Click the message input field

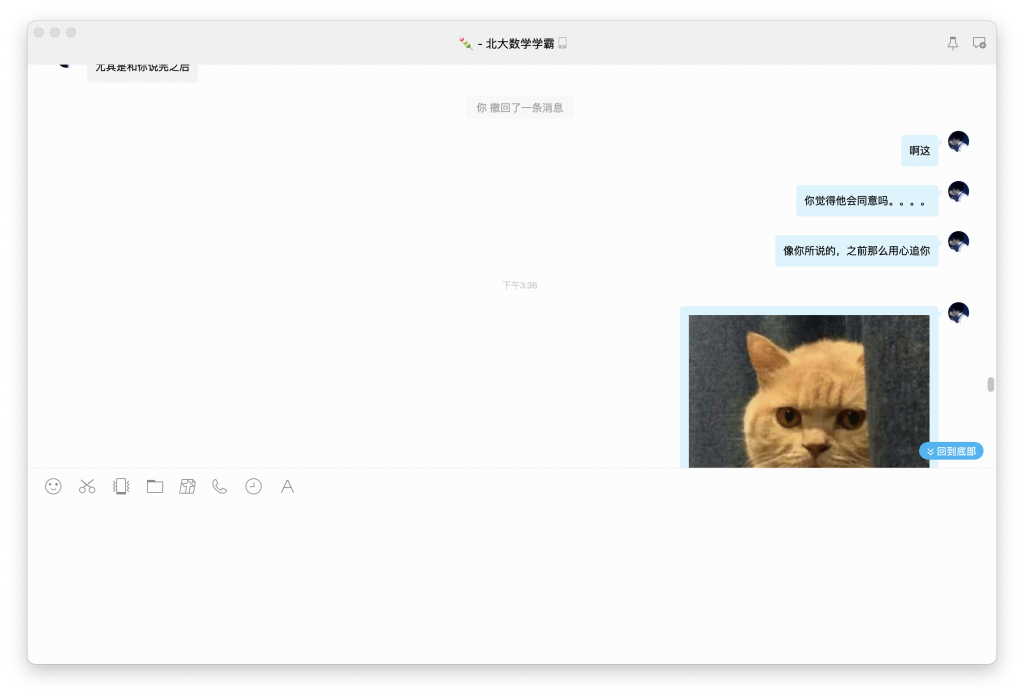coord(500,560)
